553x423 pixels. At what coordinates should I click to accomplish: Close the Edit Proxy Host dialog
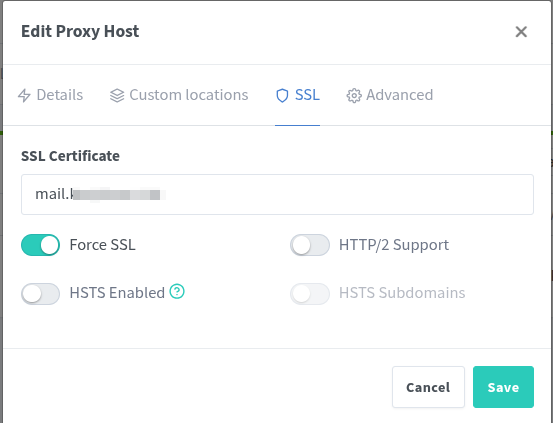pyautogui.click(x=521, y=32)
